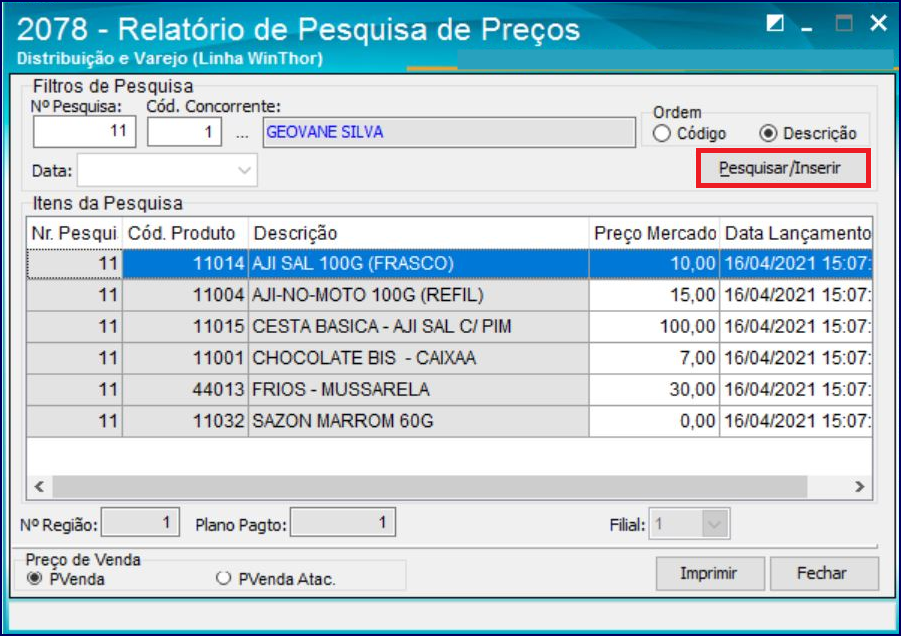The width and height of the screenshot is (901, 636).
Task: Click the market price 0,00 cell
Action: [x=654, y=421]
